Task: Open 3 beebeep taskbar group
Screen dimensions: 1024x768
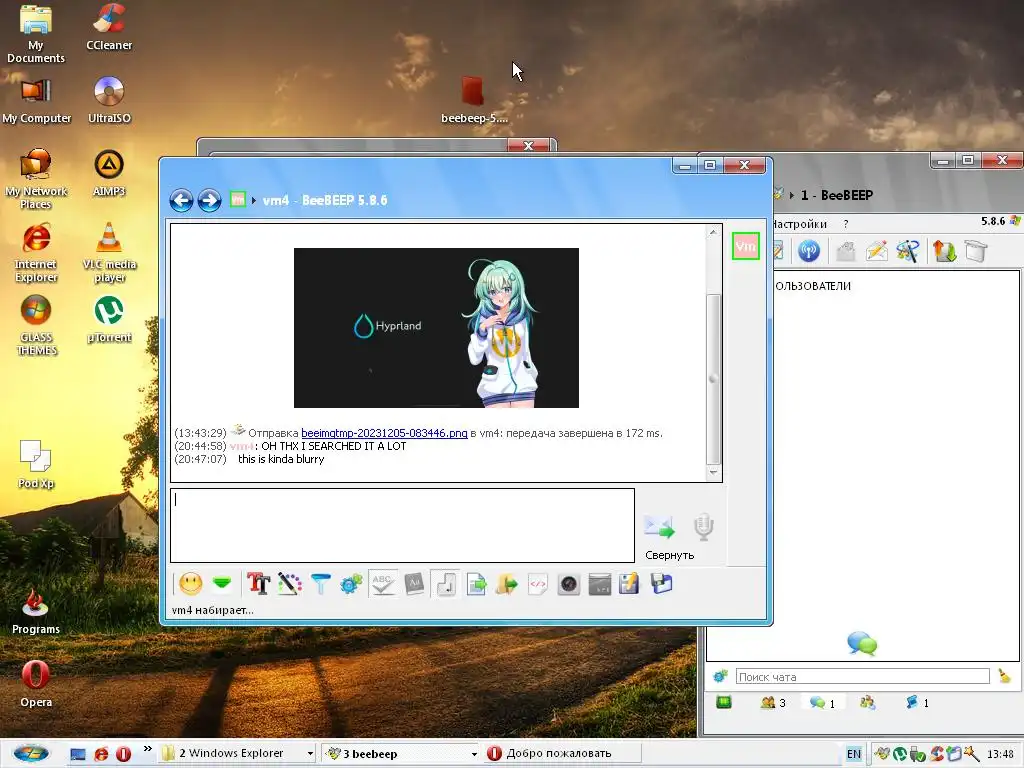Action: click(401, 754)
